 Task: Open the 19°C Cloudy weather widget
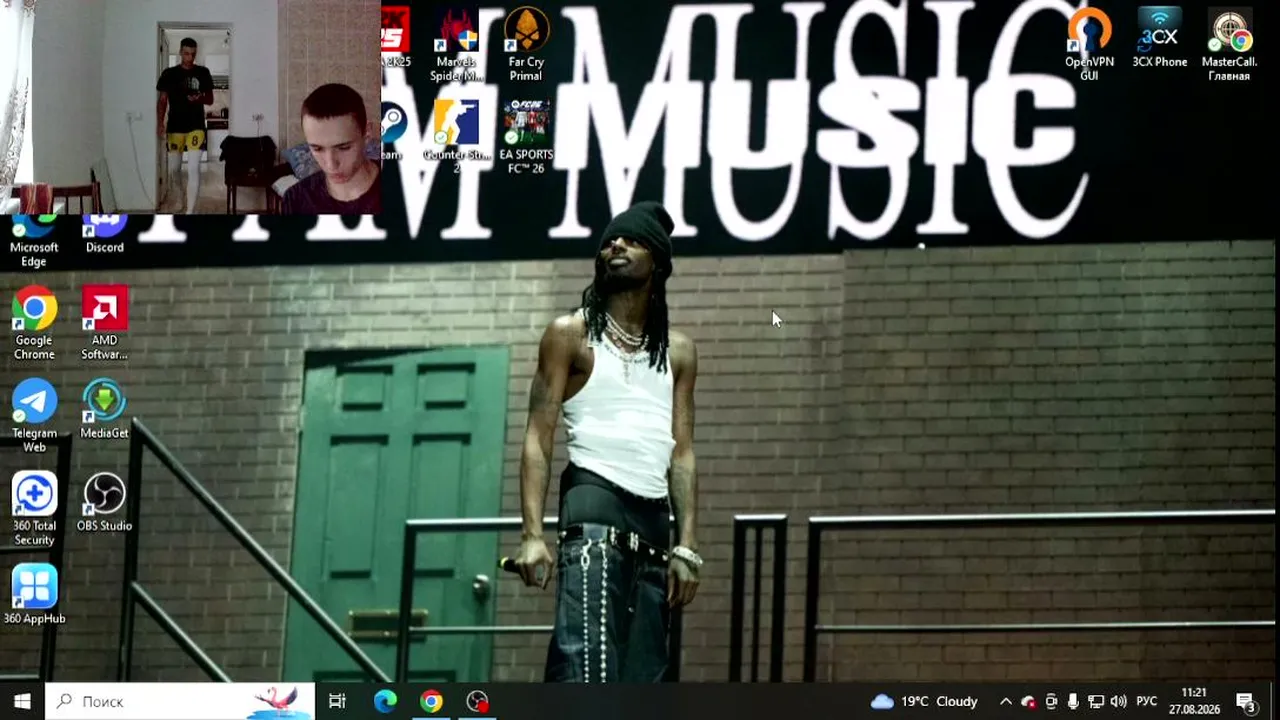coord(924,701)
